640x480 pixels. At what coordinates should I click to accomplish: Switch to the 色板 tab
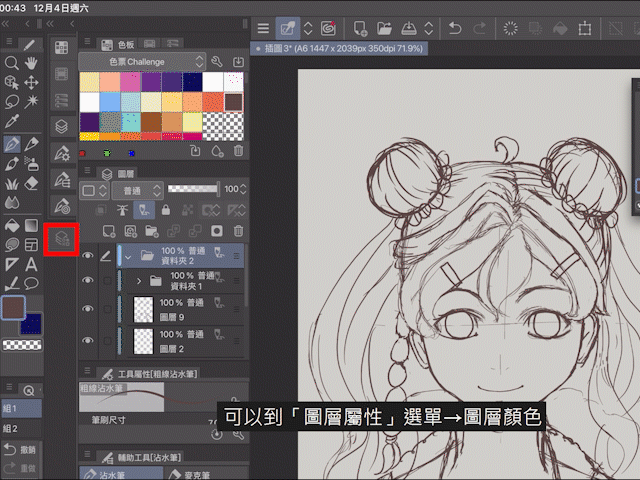[x=118, y=45]
